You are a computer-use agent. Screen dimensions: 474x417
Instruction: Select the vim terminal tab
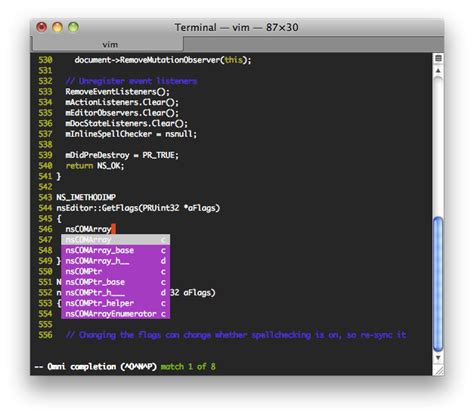107,44
